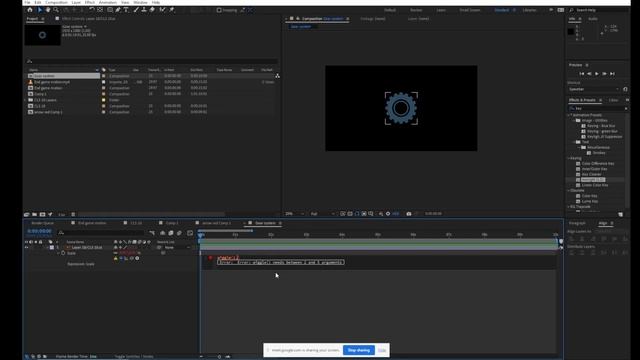Open the magnification ratio dropdown
This screenshot has height=360, width=640.
click(295, 214)
